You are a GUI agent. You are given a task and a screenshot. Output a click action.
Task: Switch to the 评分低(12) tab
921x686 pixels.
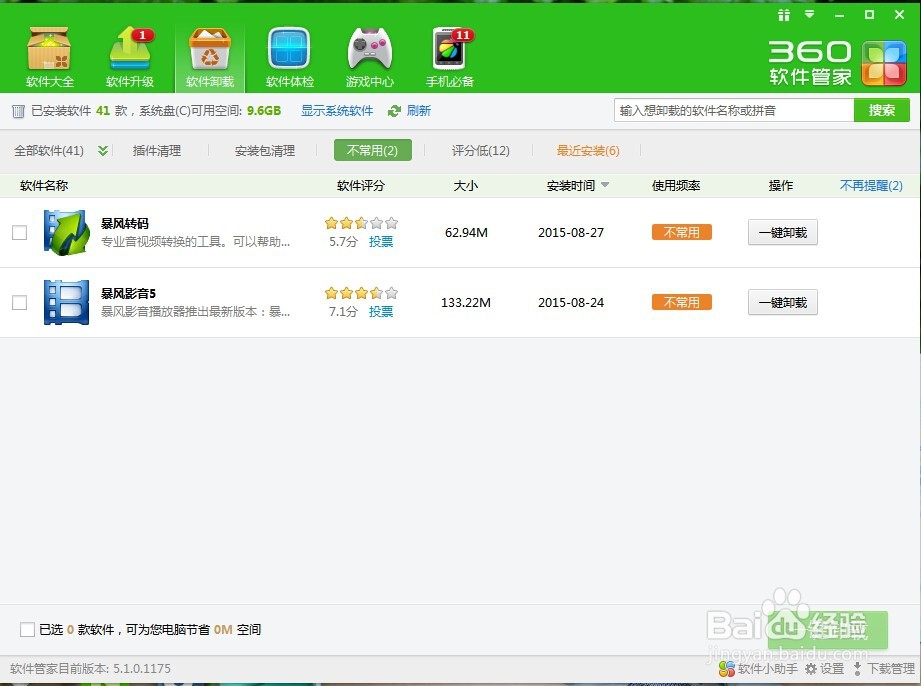click(x=480, y=151)
